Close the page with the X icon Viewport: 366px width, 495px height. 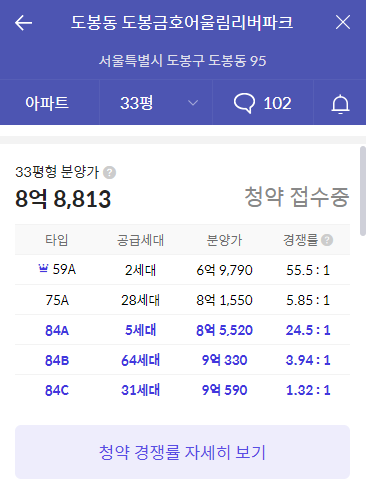point(343,22)
